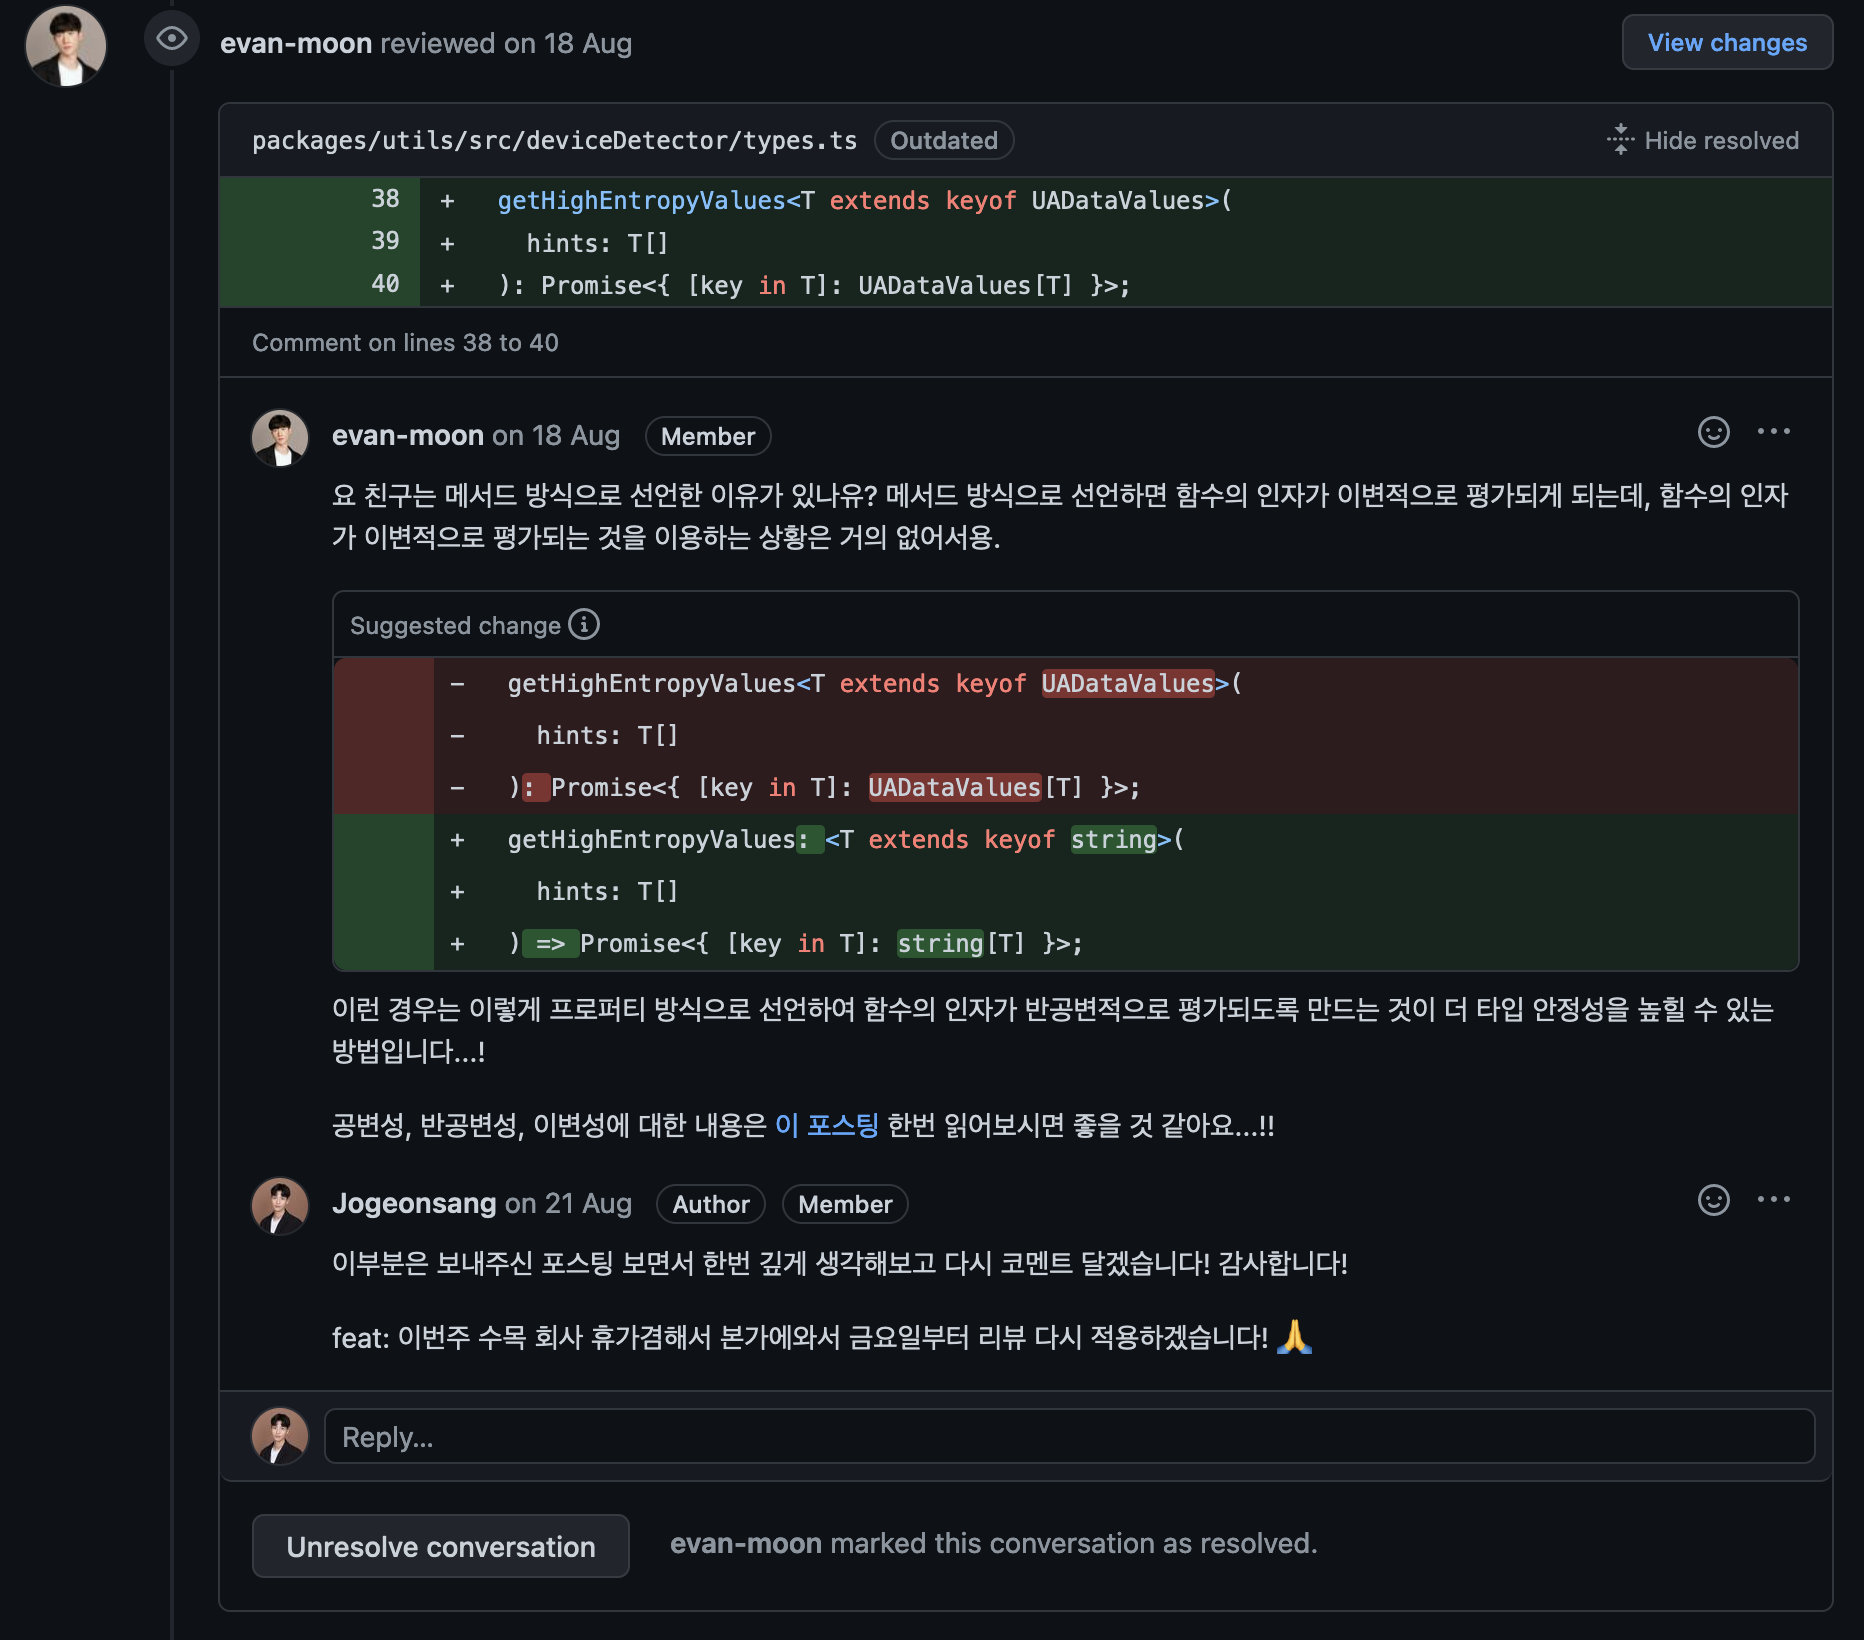
Task: Click evan-moon username in review header
Action: coord(296,44)
